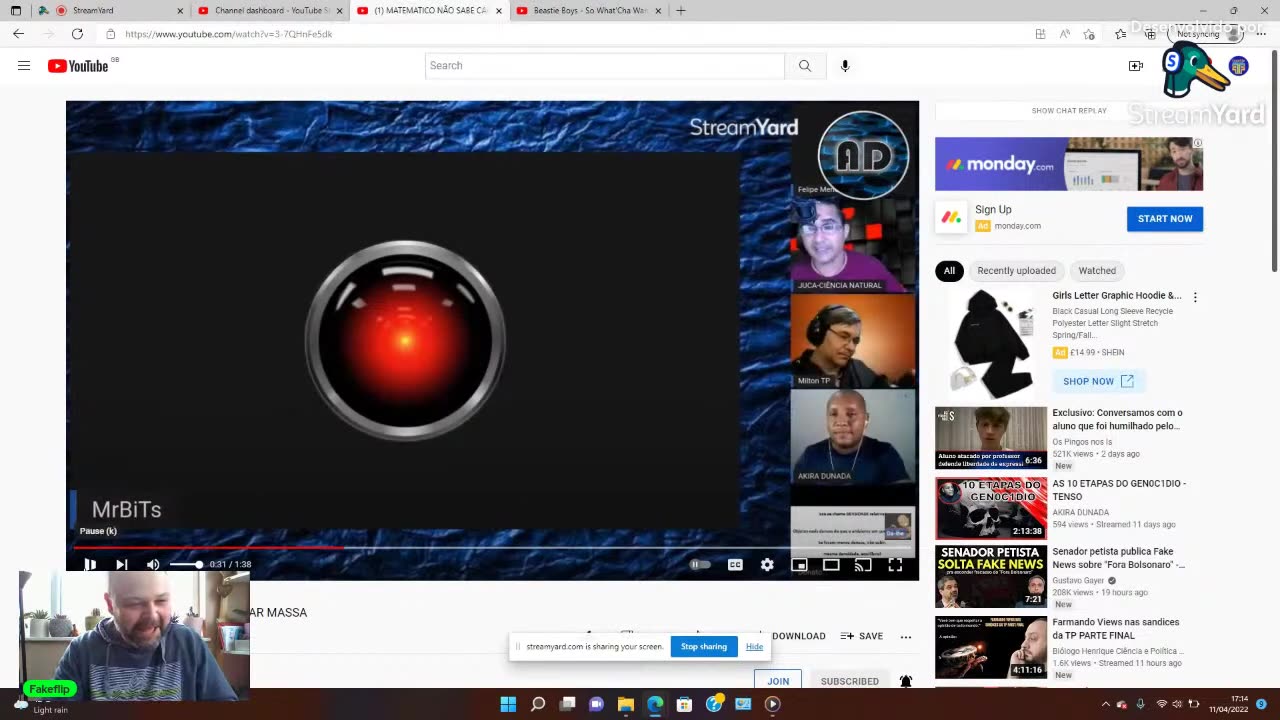Image resolution: width=1280 pixels, height=720 pixels.
Task: Click the YouTube logo to go home
Action: tap(78, 66)
